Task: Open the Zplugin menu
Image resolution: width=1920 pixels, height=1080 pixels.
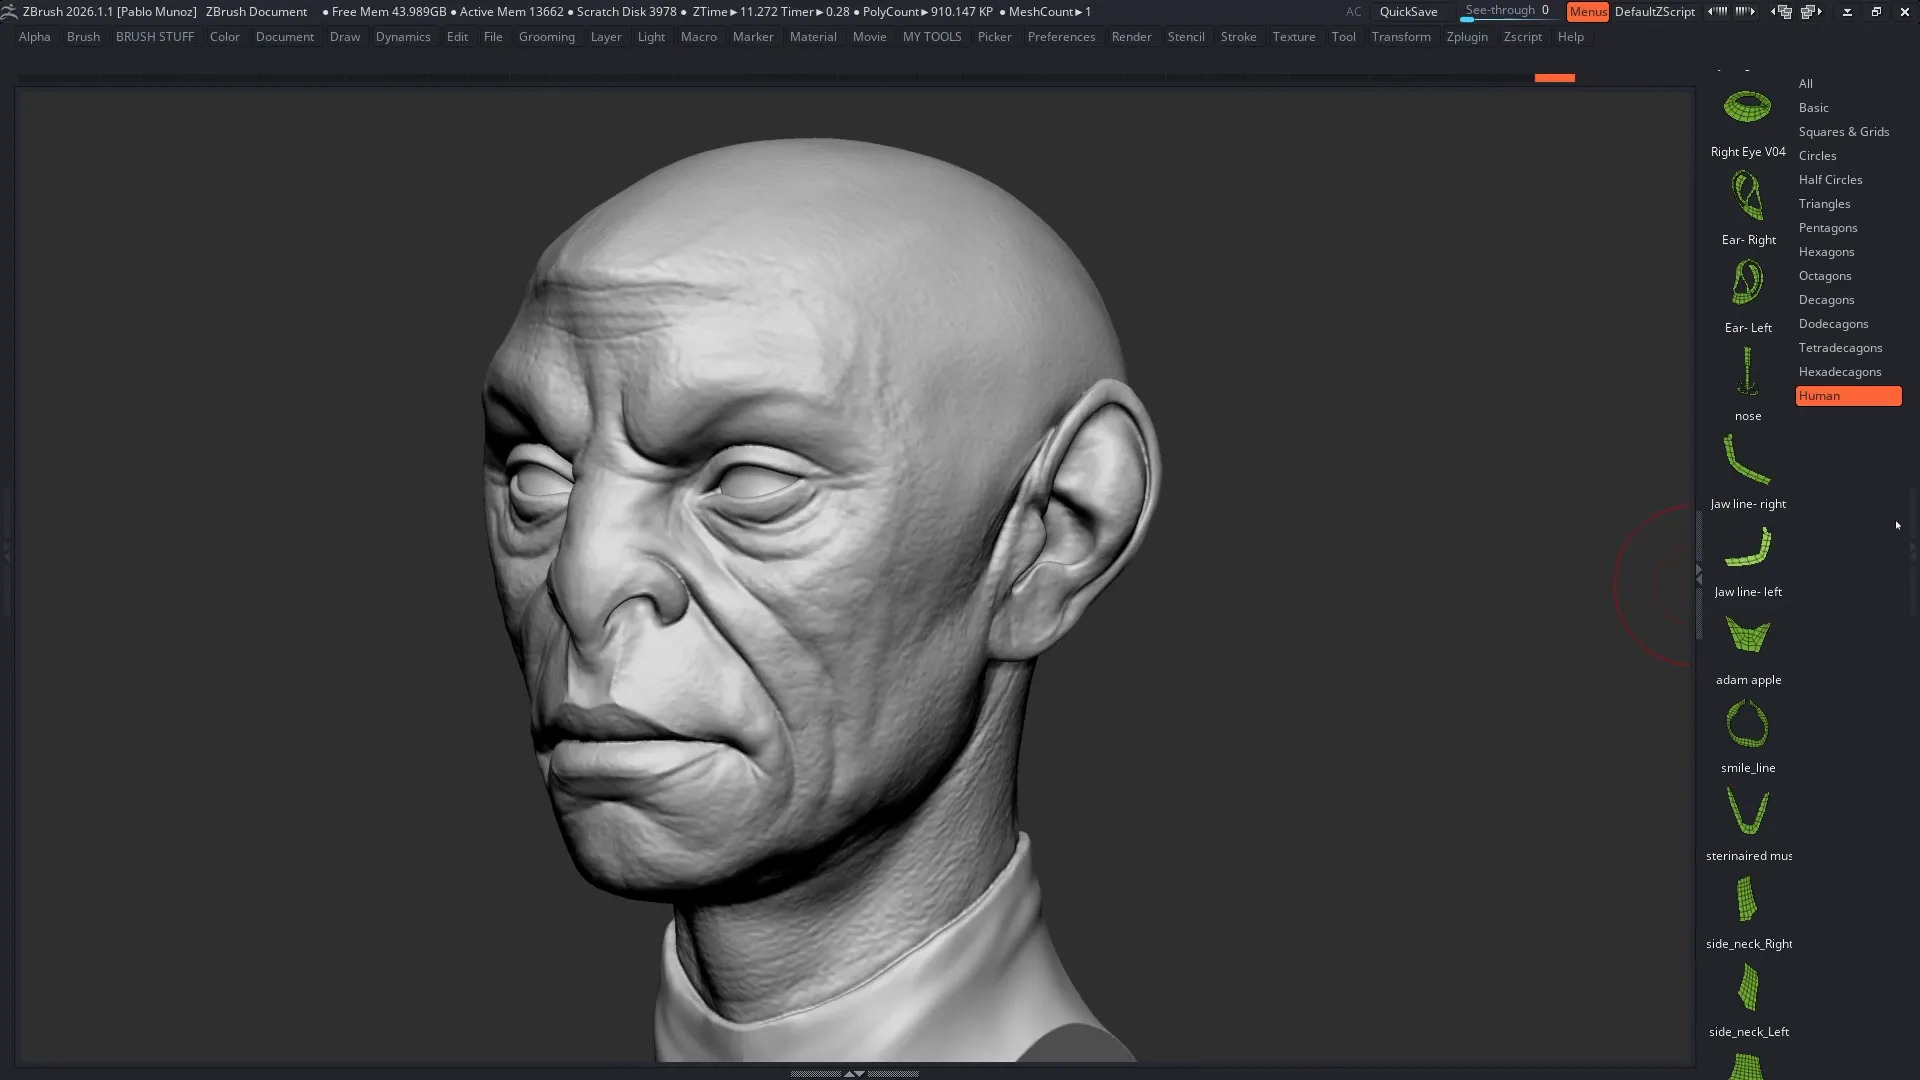Action: point(1466,37)
